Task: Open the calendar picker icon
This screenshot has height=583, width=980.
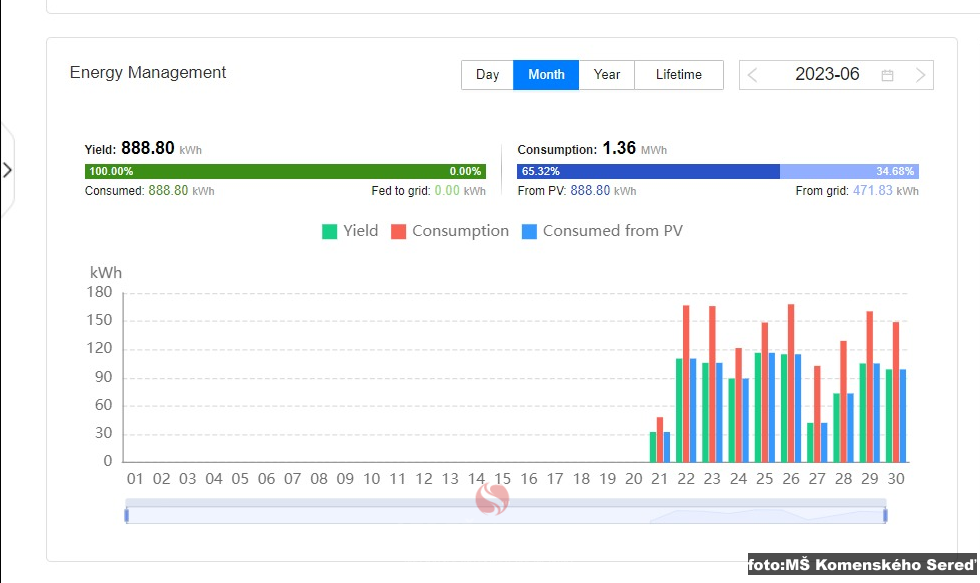Action: tap(887, 76)
